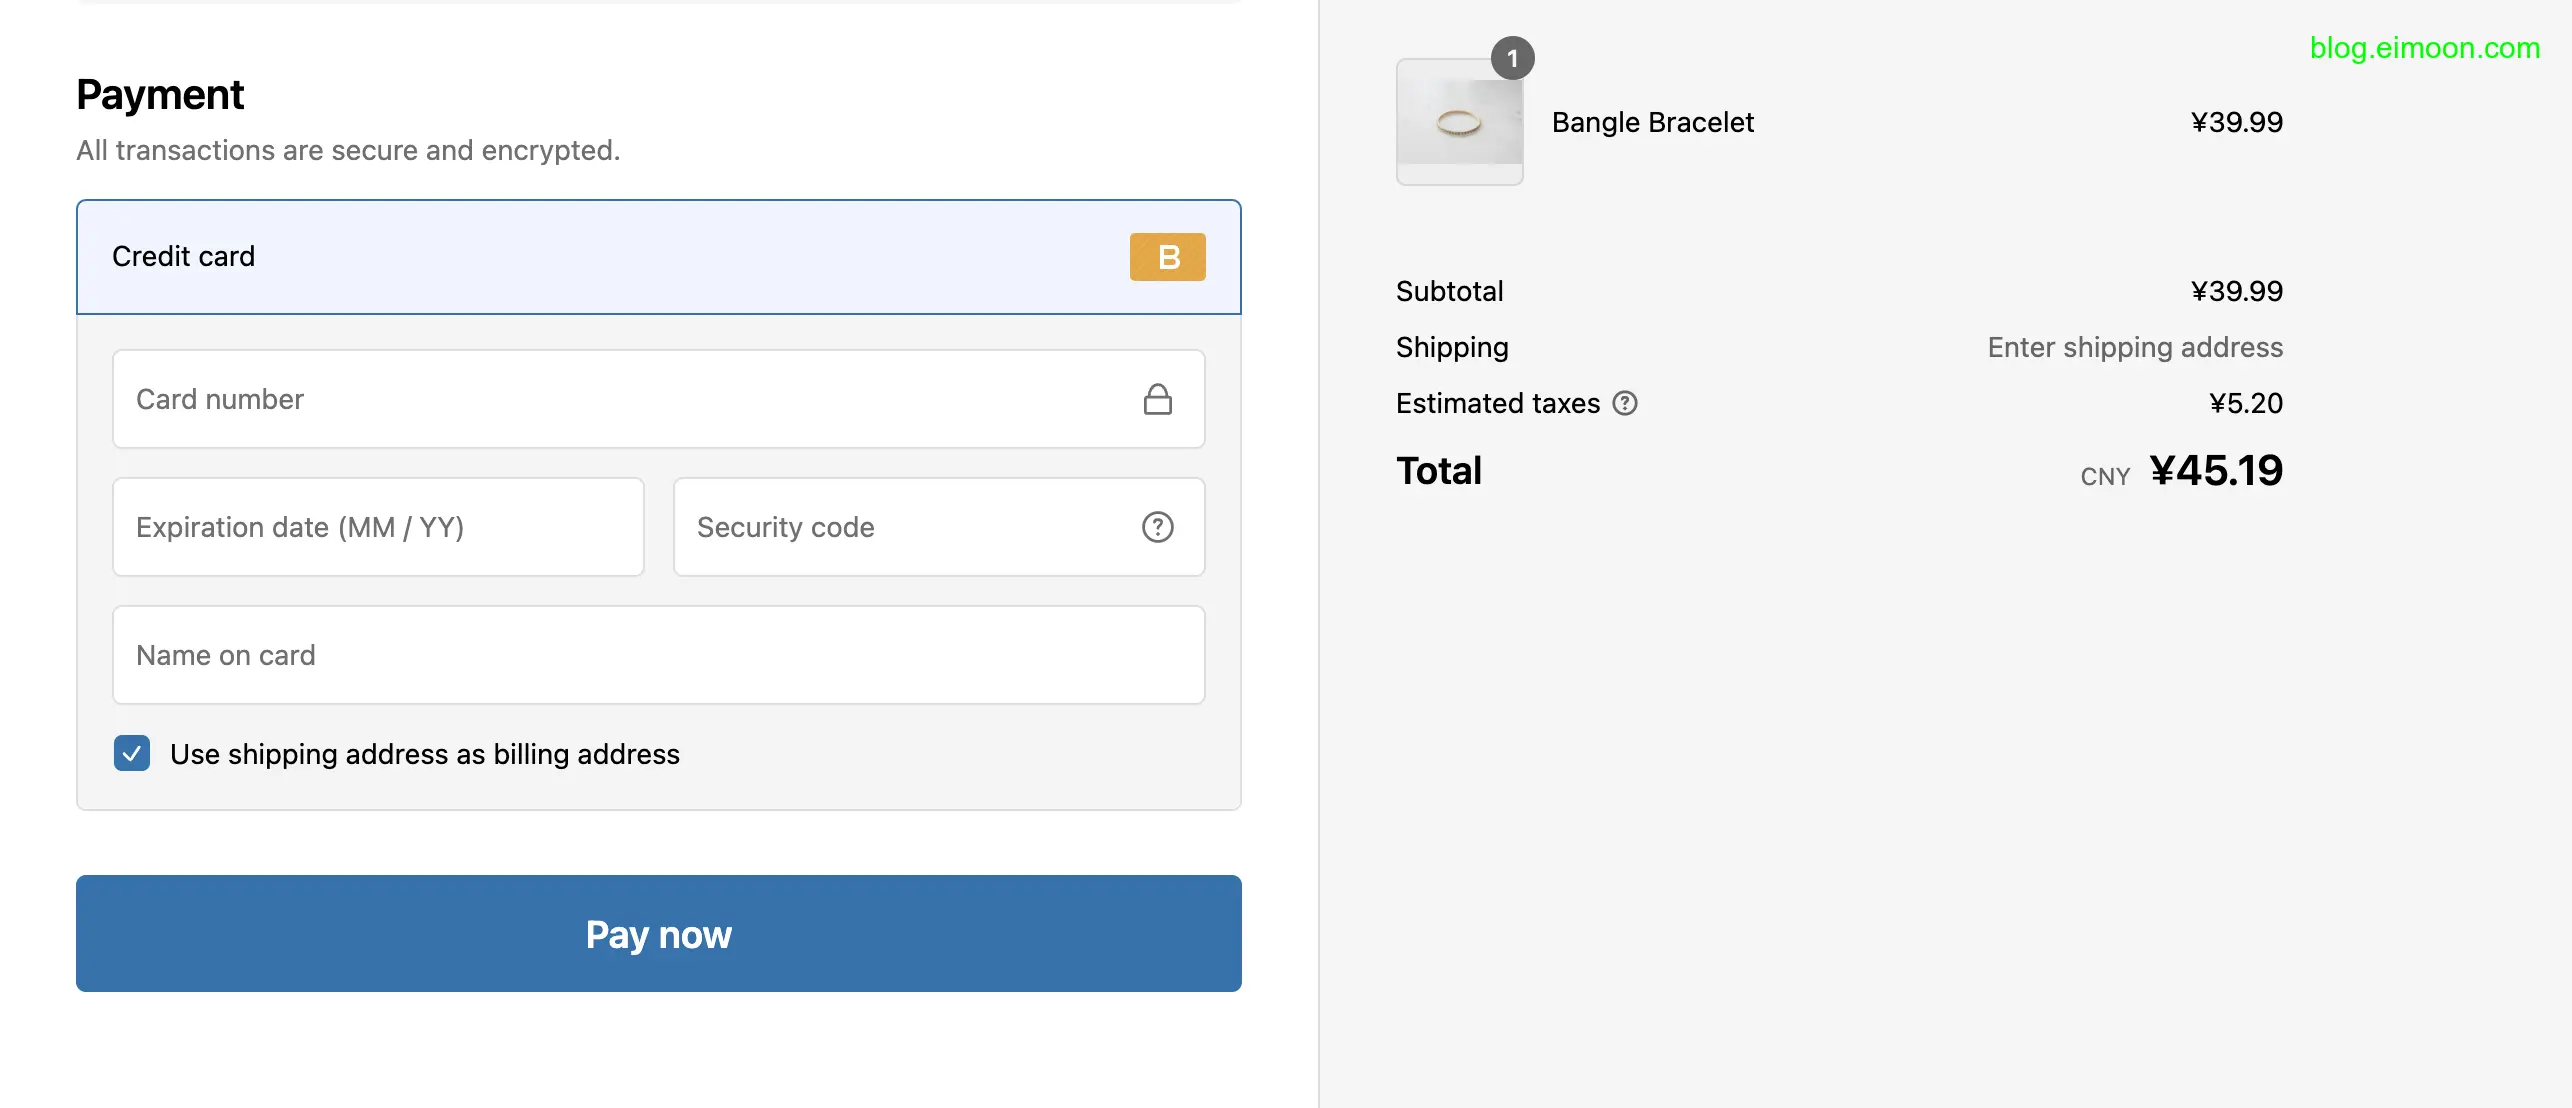2572x1108 pixels.
Task: Click the Bangle Bracelet product name
Action: tap(1652, 123)
